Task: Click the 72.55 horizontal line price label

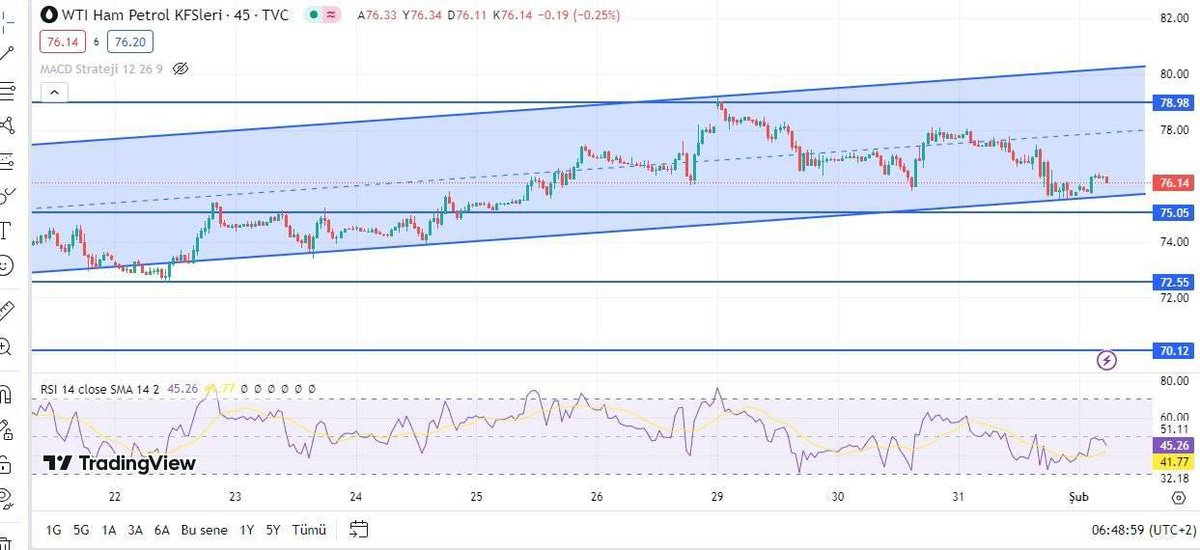Action: click(1173, 283)
